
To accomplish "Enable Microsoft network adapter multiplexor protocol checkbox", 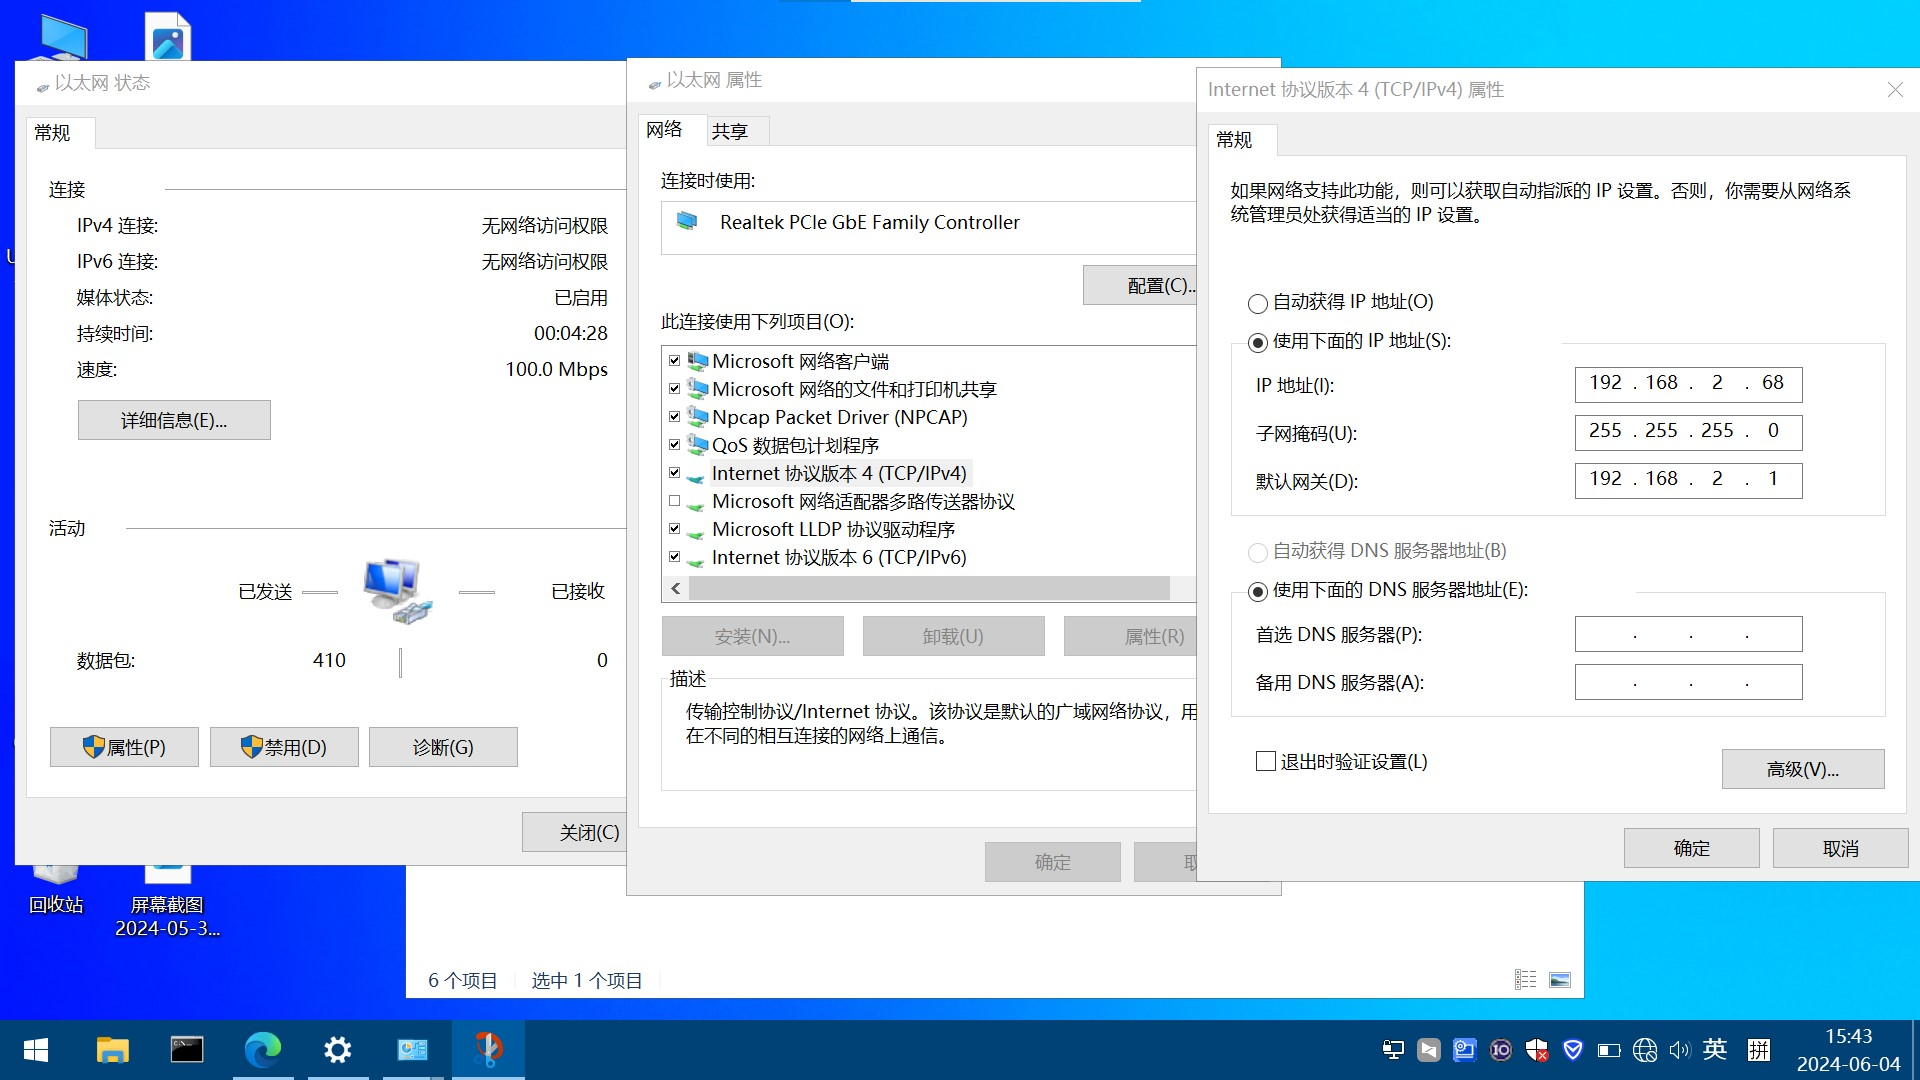I will coord(675,501).
